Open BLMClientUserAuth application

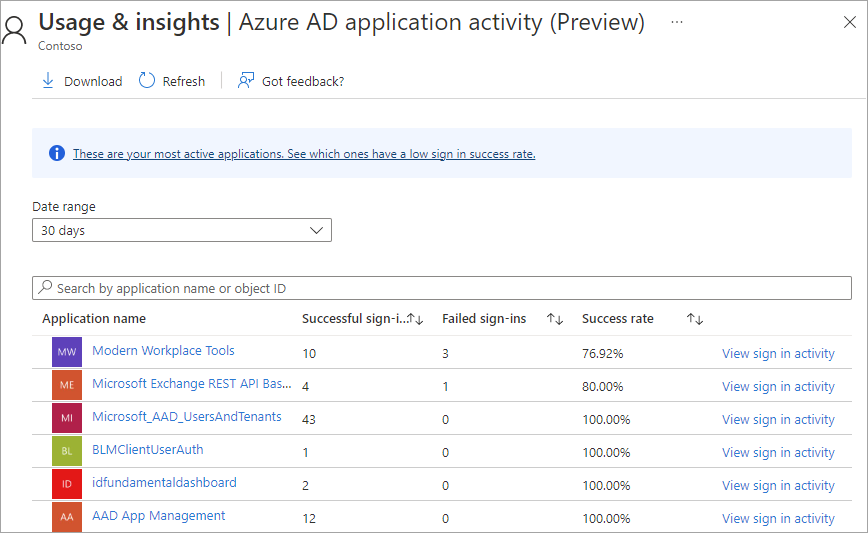[148, 450]
